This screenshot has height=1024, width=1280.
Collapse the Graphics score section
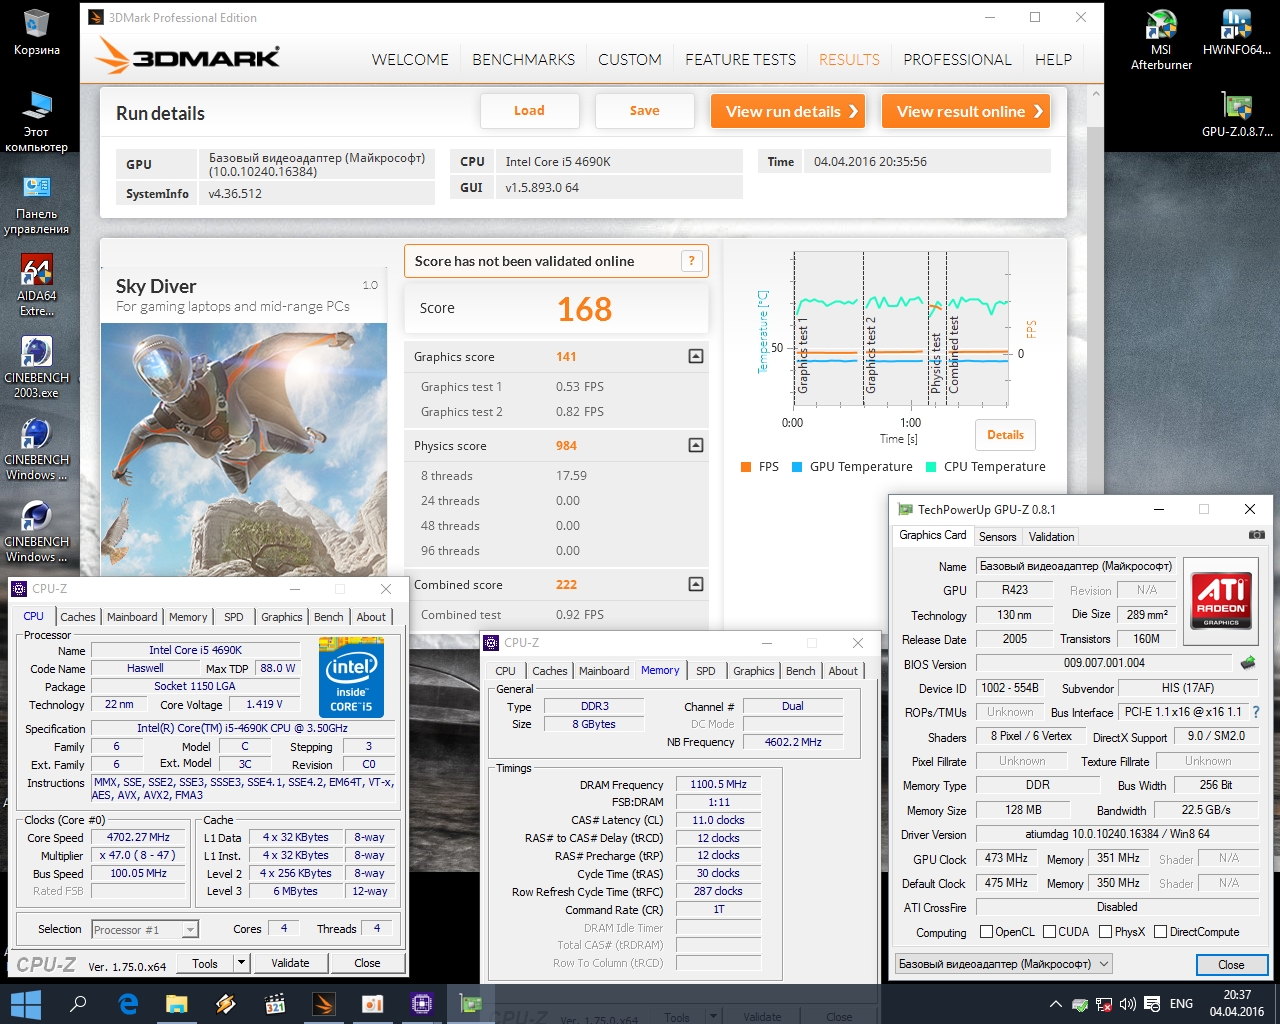pos(696,356)
